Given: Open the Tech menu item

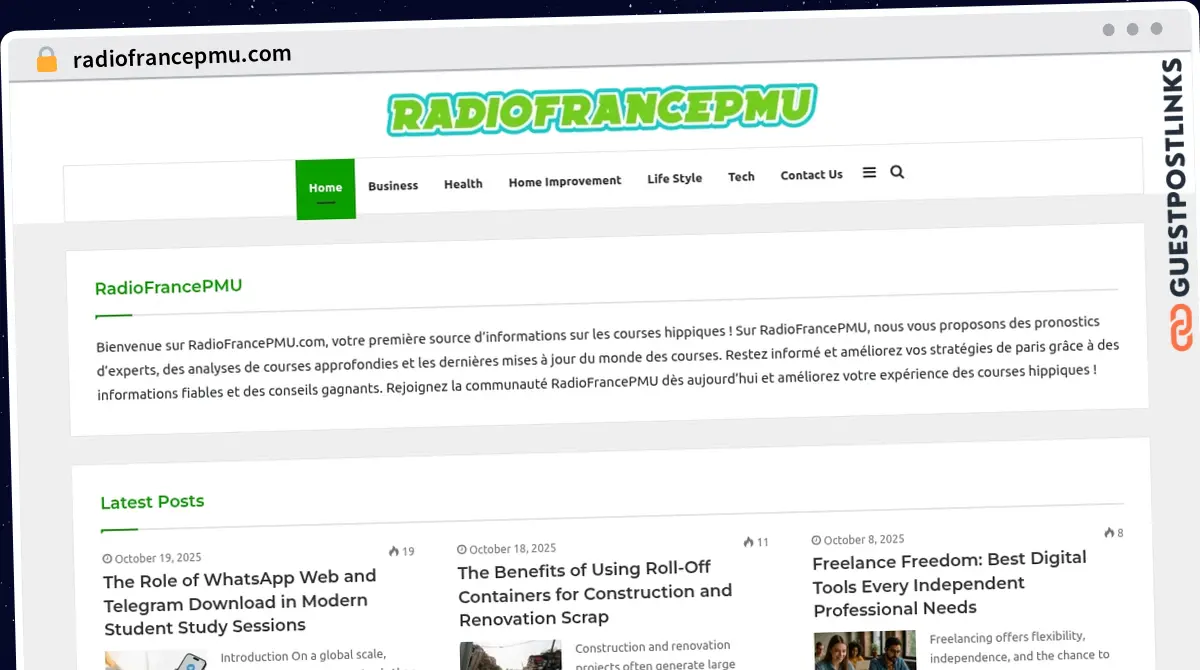Looking at the screenshot, I should click(741, 177).
